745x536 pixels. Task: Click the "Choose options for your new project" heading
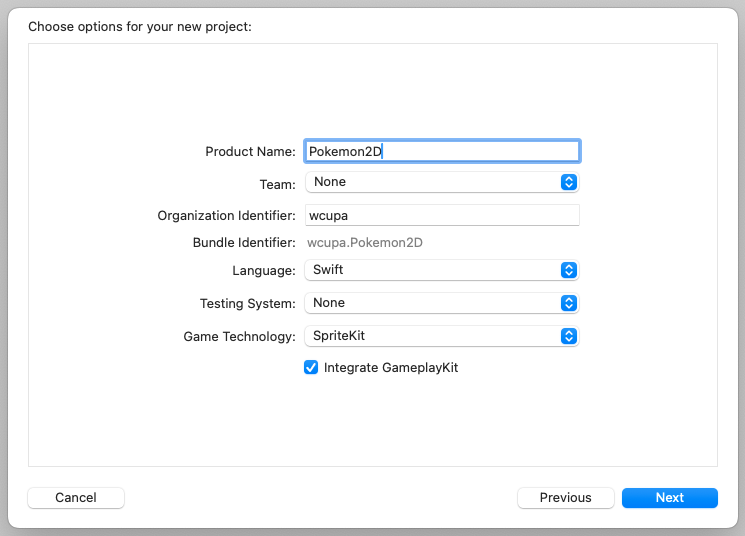(x=140, y=26)
